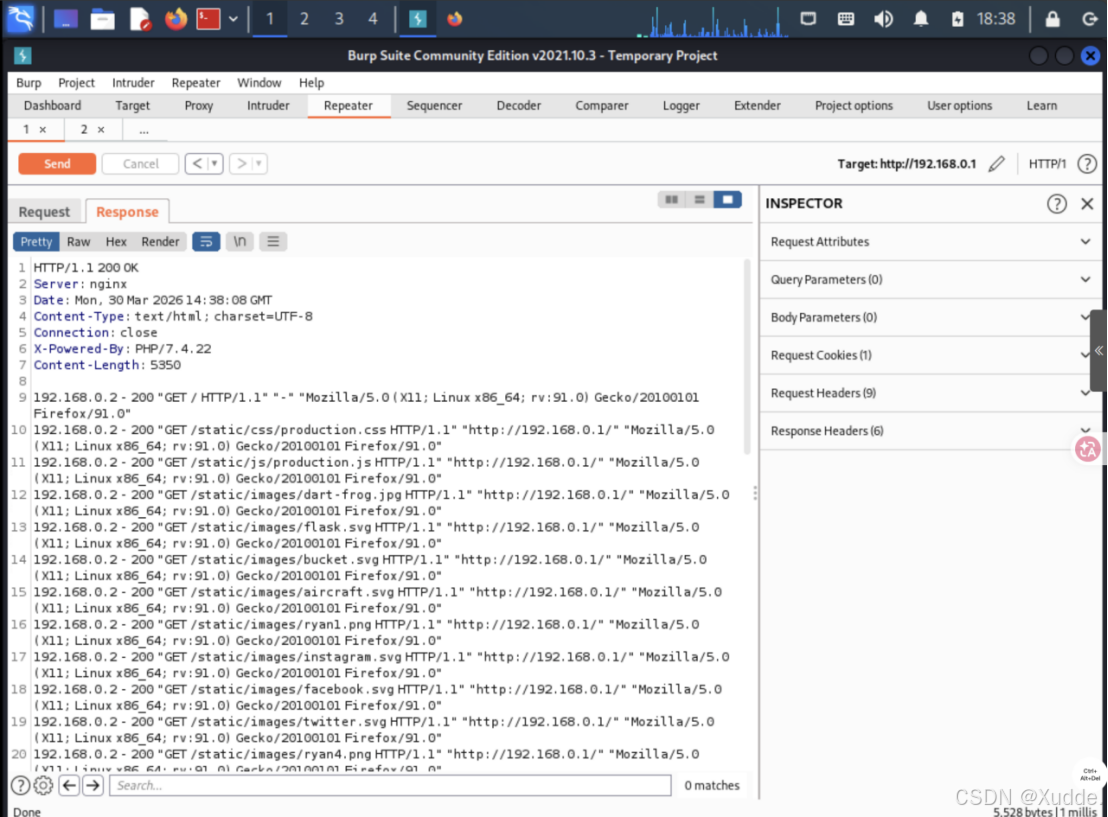Click the Send button
This screenshot has width=1108, height=817.
coord(57,163)
